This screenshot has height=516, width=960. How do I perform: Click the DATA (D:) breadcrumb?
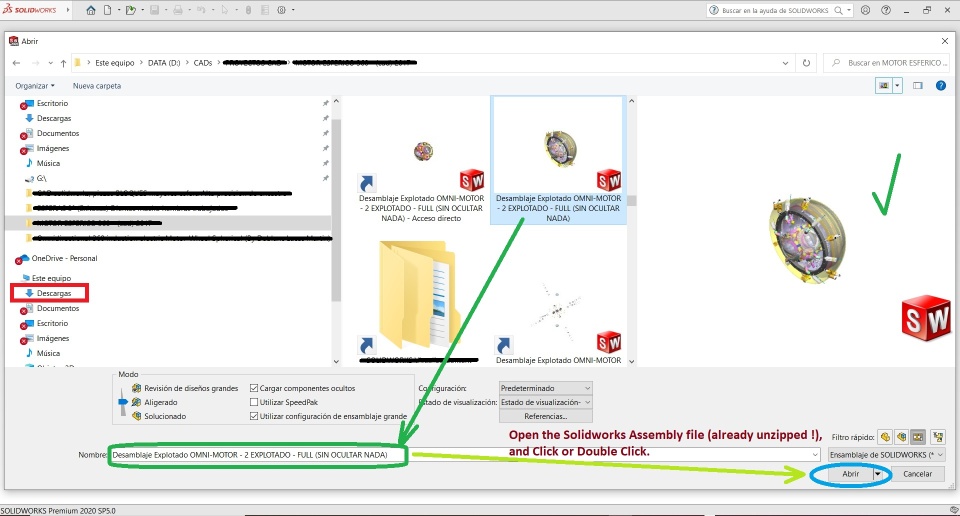164,62
